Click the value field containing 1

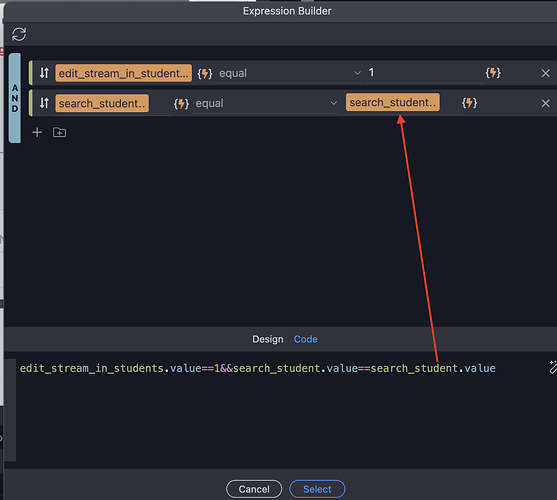click(426, 73)
